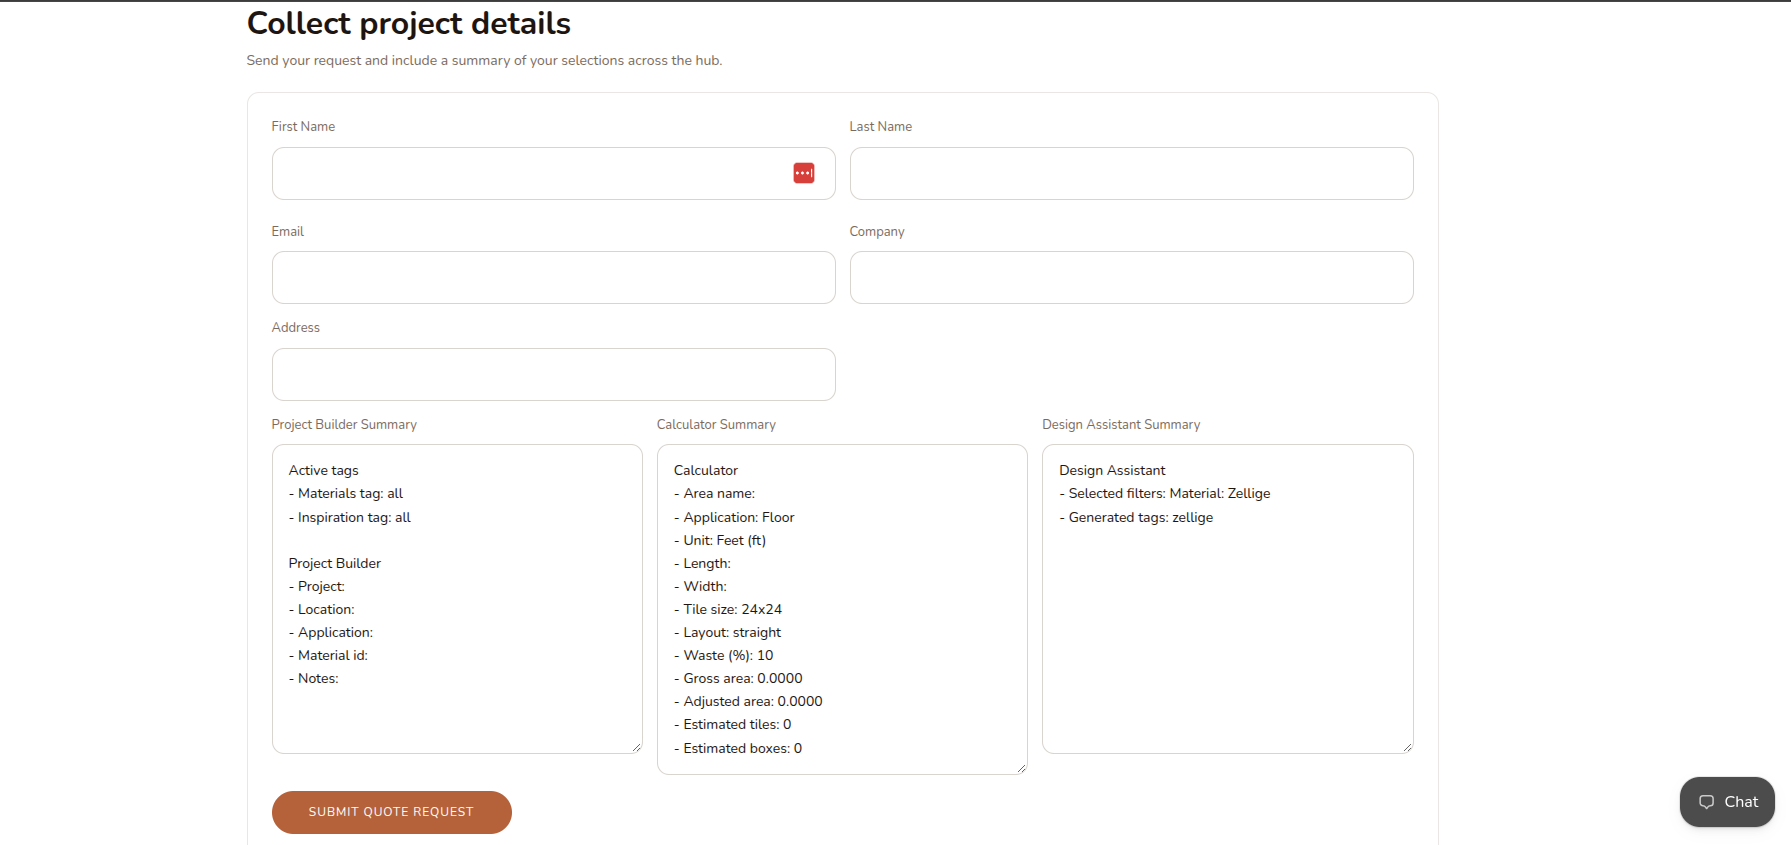
Task: Click inside the Calculator Summary textarea
Action: (x=842, y=610)
